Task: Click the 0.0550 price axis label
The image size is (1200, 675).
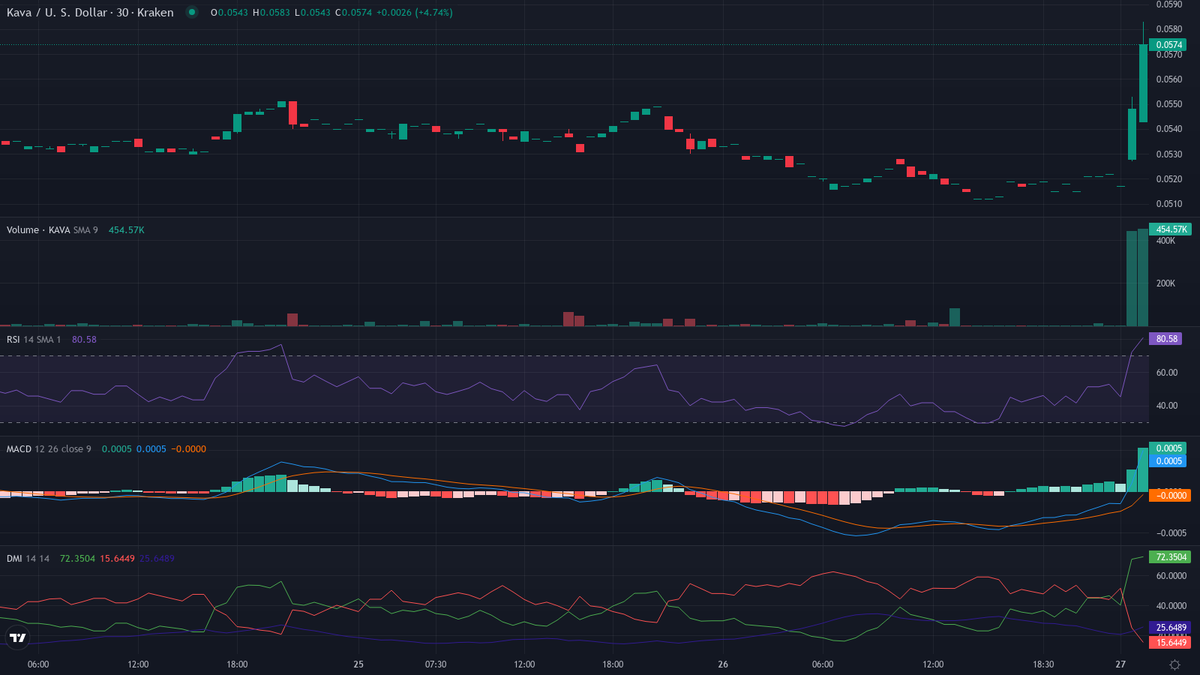Action: pos(1168,104)
